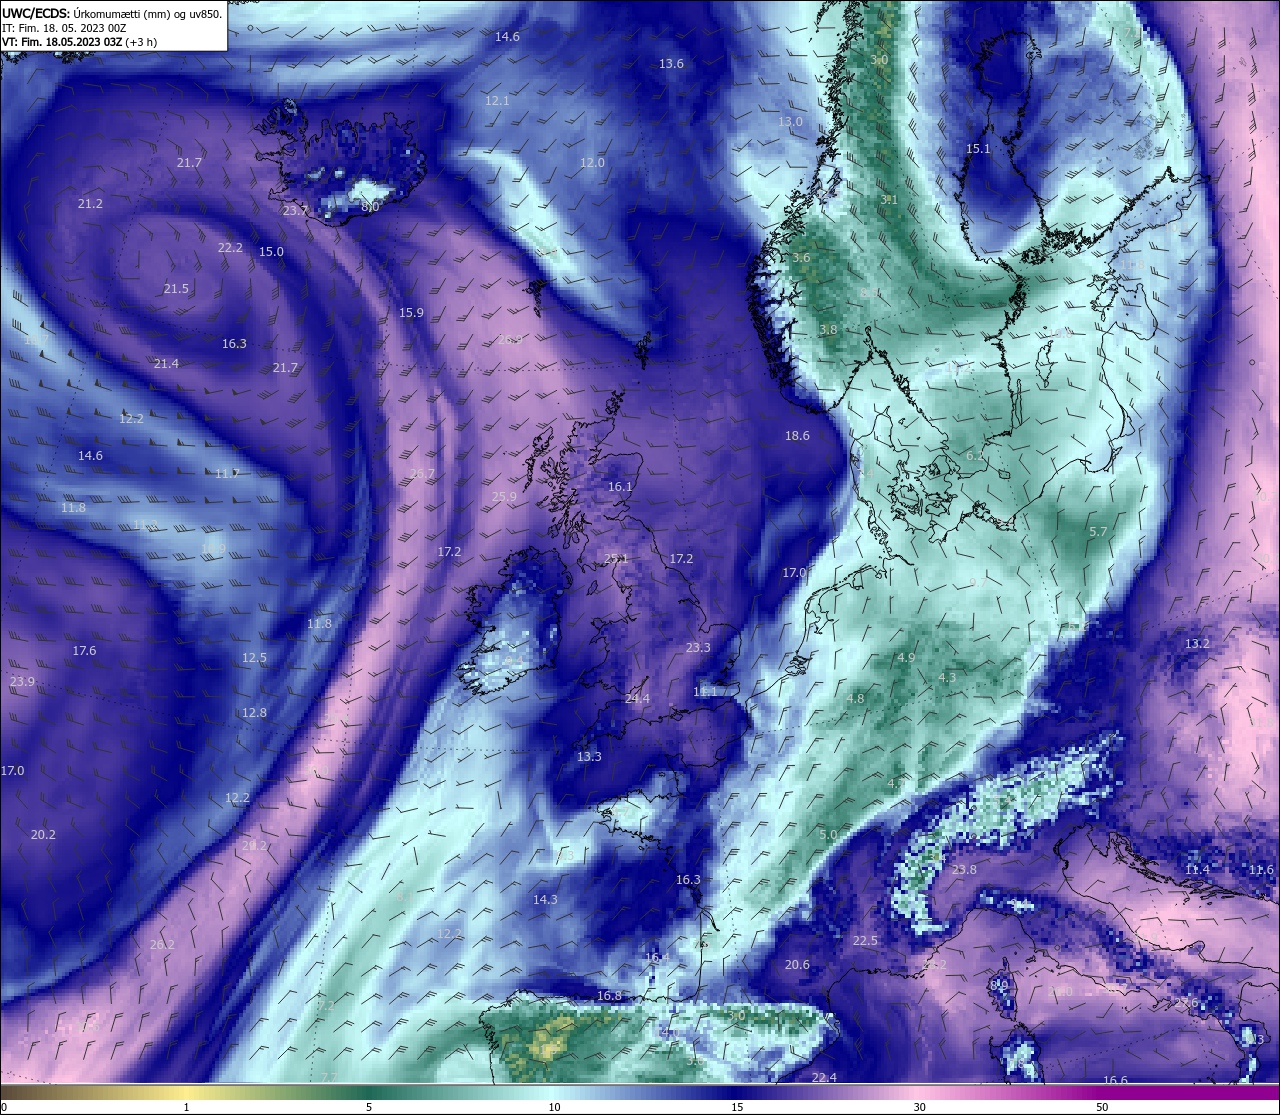Click the map value '13.3'
1280x1115 pixels.
pyautogui.click(x=589, y=757)
